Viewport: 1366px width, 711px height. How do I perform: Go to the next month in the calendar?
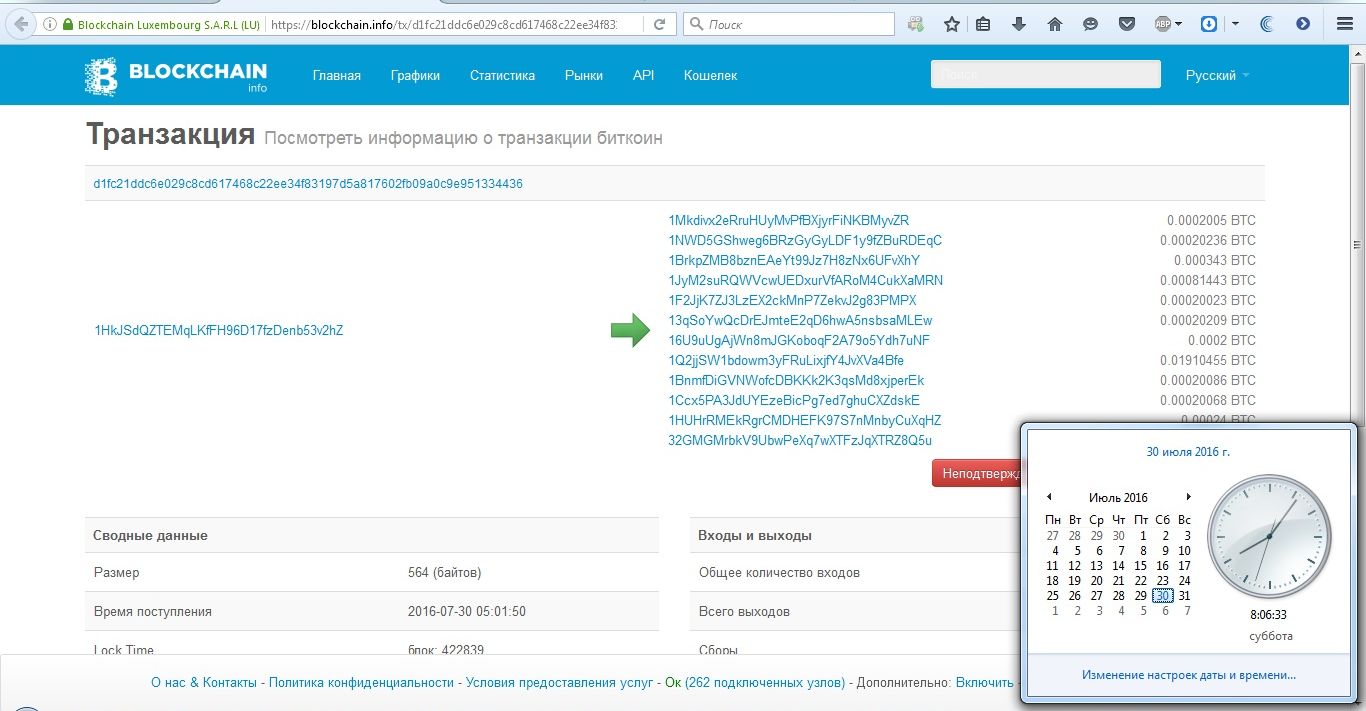pyautogui.click(x=1188, y=497)
